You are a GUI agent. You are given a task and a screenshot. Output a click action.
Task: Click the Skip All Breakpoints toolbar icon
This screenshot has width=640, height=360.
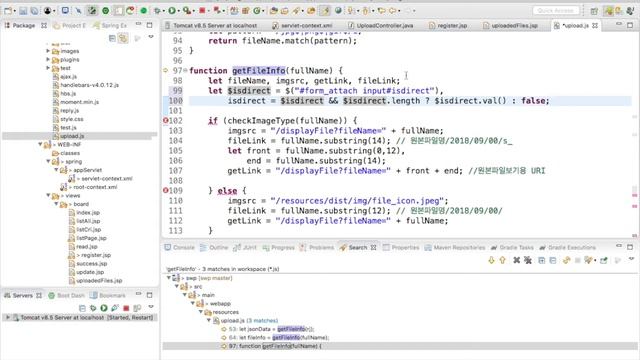(x=78, y=11)
